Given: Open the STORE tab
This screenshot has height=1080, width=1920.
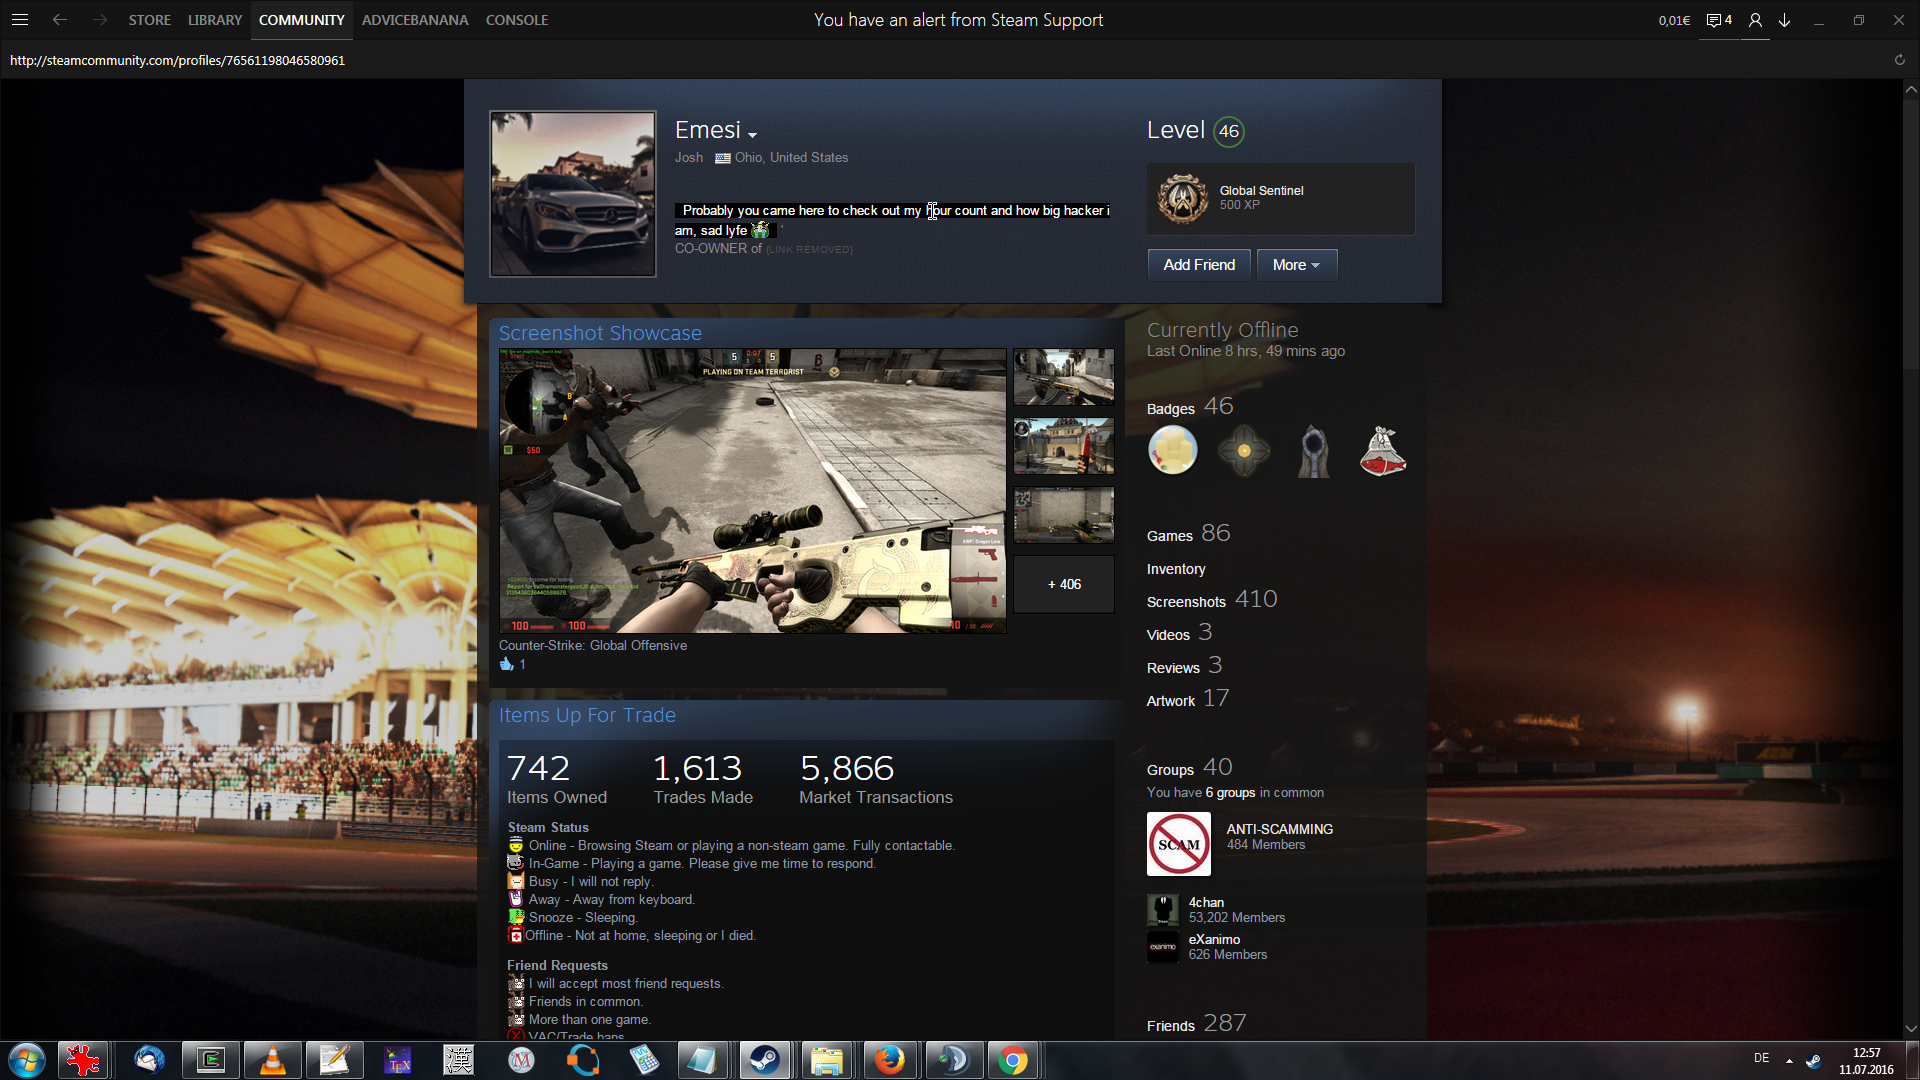Looking at the screenshot, I should [x=149, y=20].
